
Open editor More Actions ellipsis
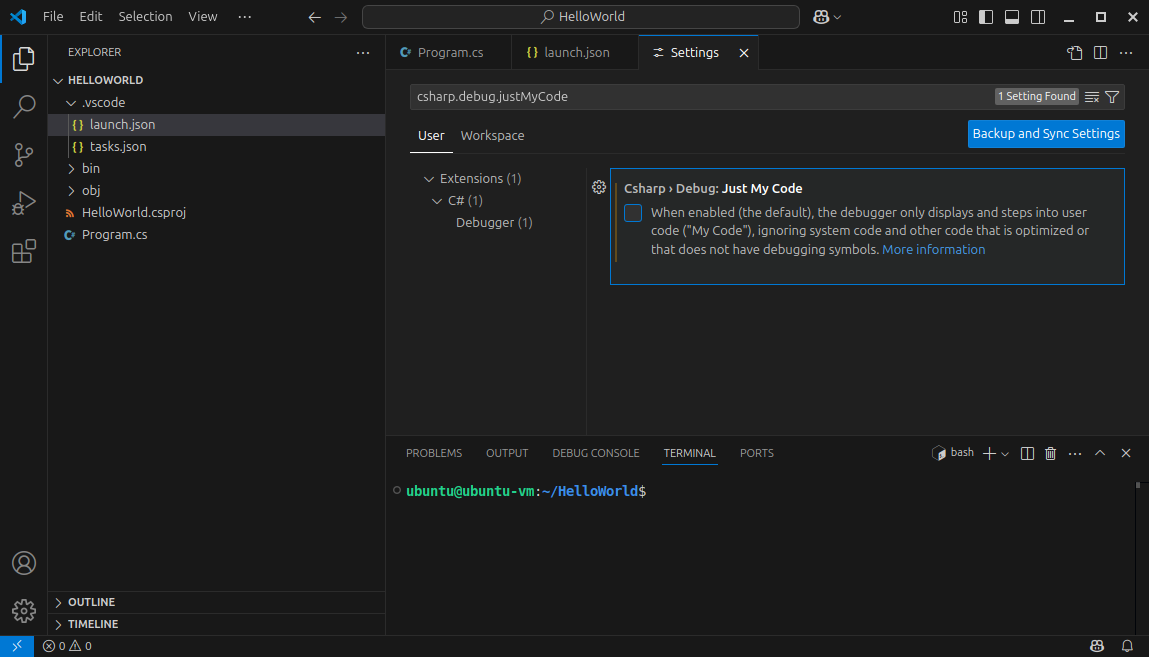click(x=1126, y=53)
